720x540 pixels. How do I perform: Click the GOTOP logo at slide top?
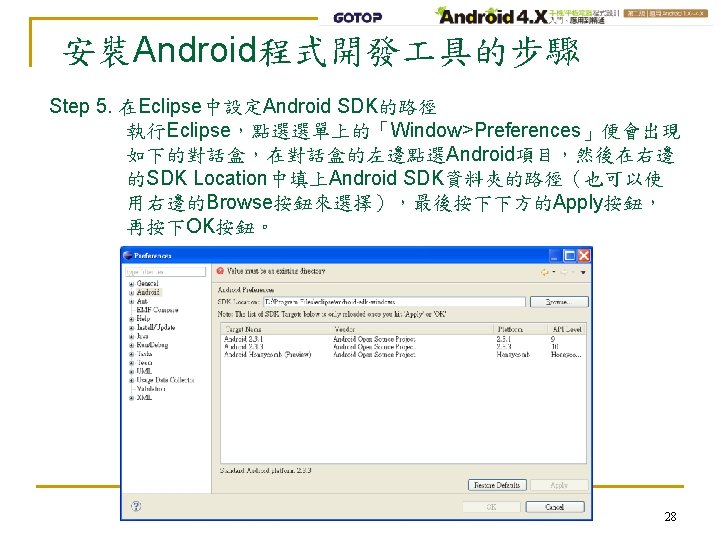click(358, 17)
